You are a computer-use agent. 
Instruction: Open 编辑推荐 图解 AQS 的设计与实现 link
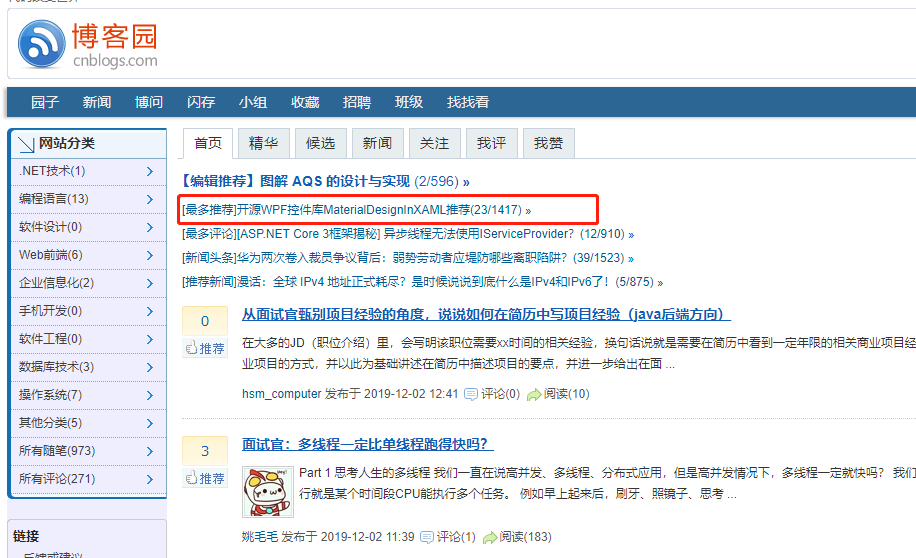(x=325, y=182)
